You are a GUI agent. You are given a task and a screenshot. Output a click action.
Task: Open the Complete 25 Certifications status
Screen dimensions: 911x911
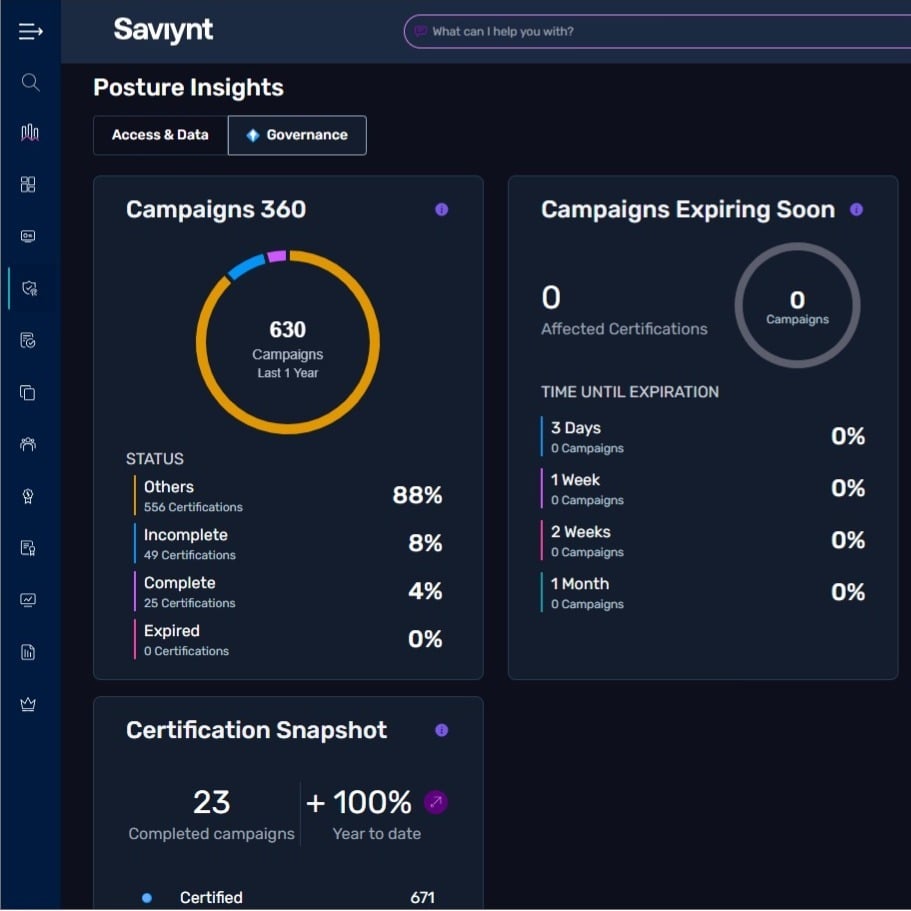pyautogui.click(x=288, y=591)
